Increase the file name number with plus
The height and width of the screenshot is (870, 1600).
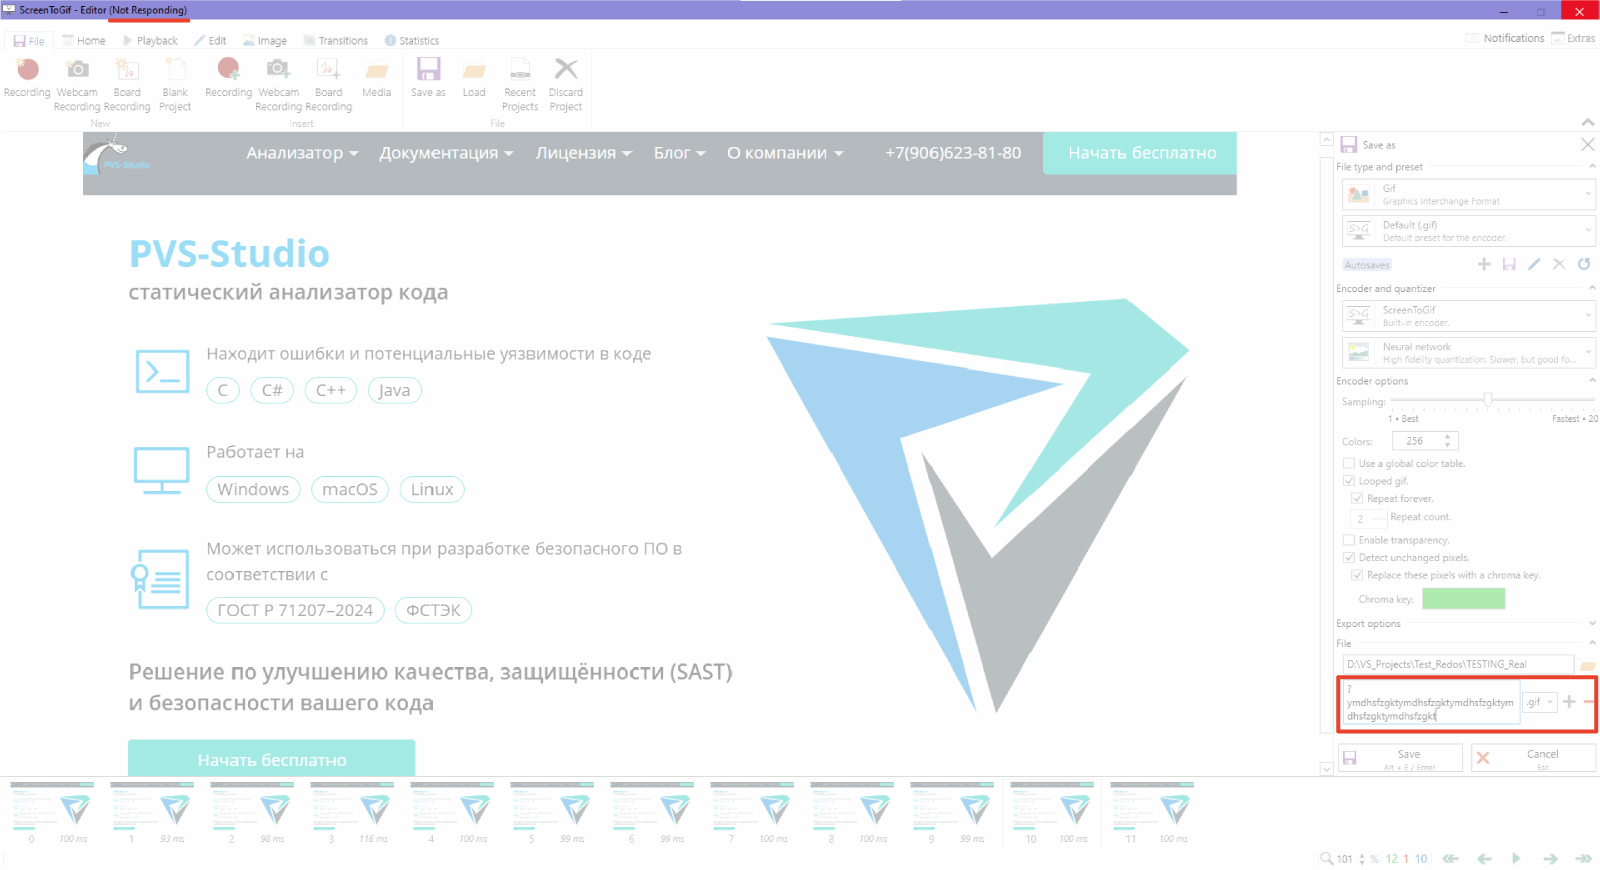[x=1569, y=702]
